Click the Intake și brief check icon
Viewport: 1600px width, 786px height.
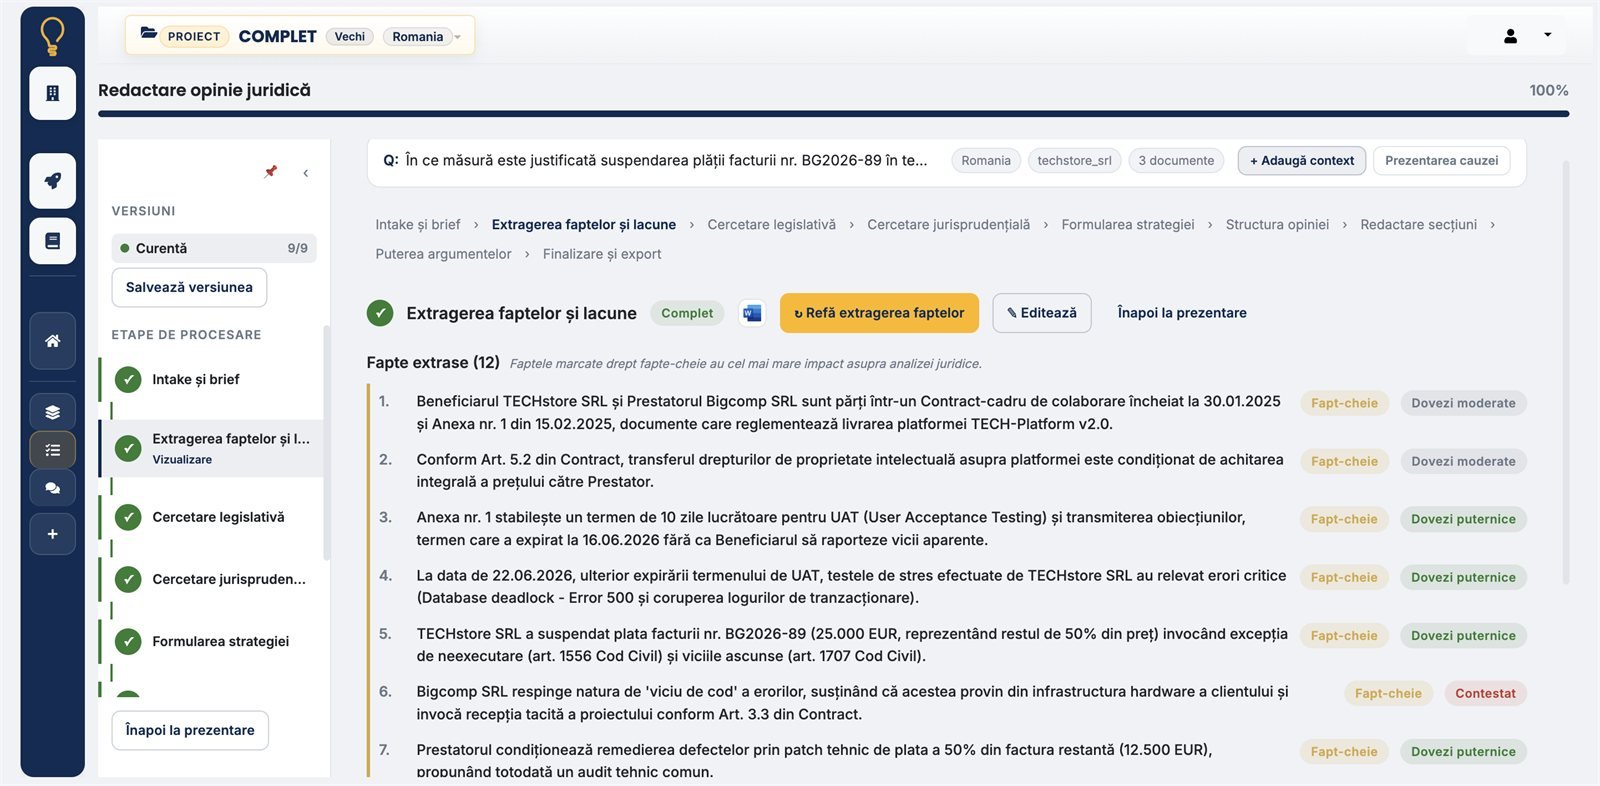[128, 380]
